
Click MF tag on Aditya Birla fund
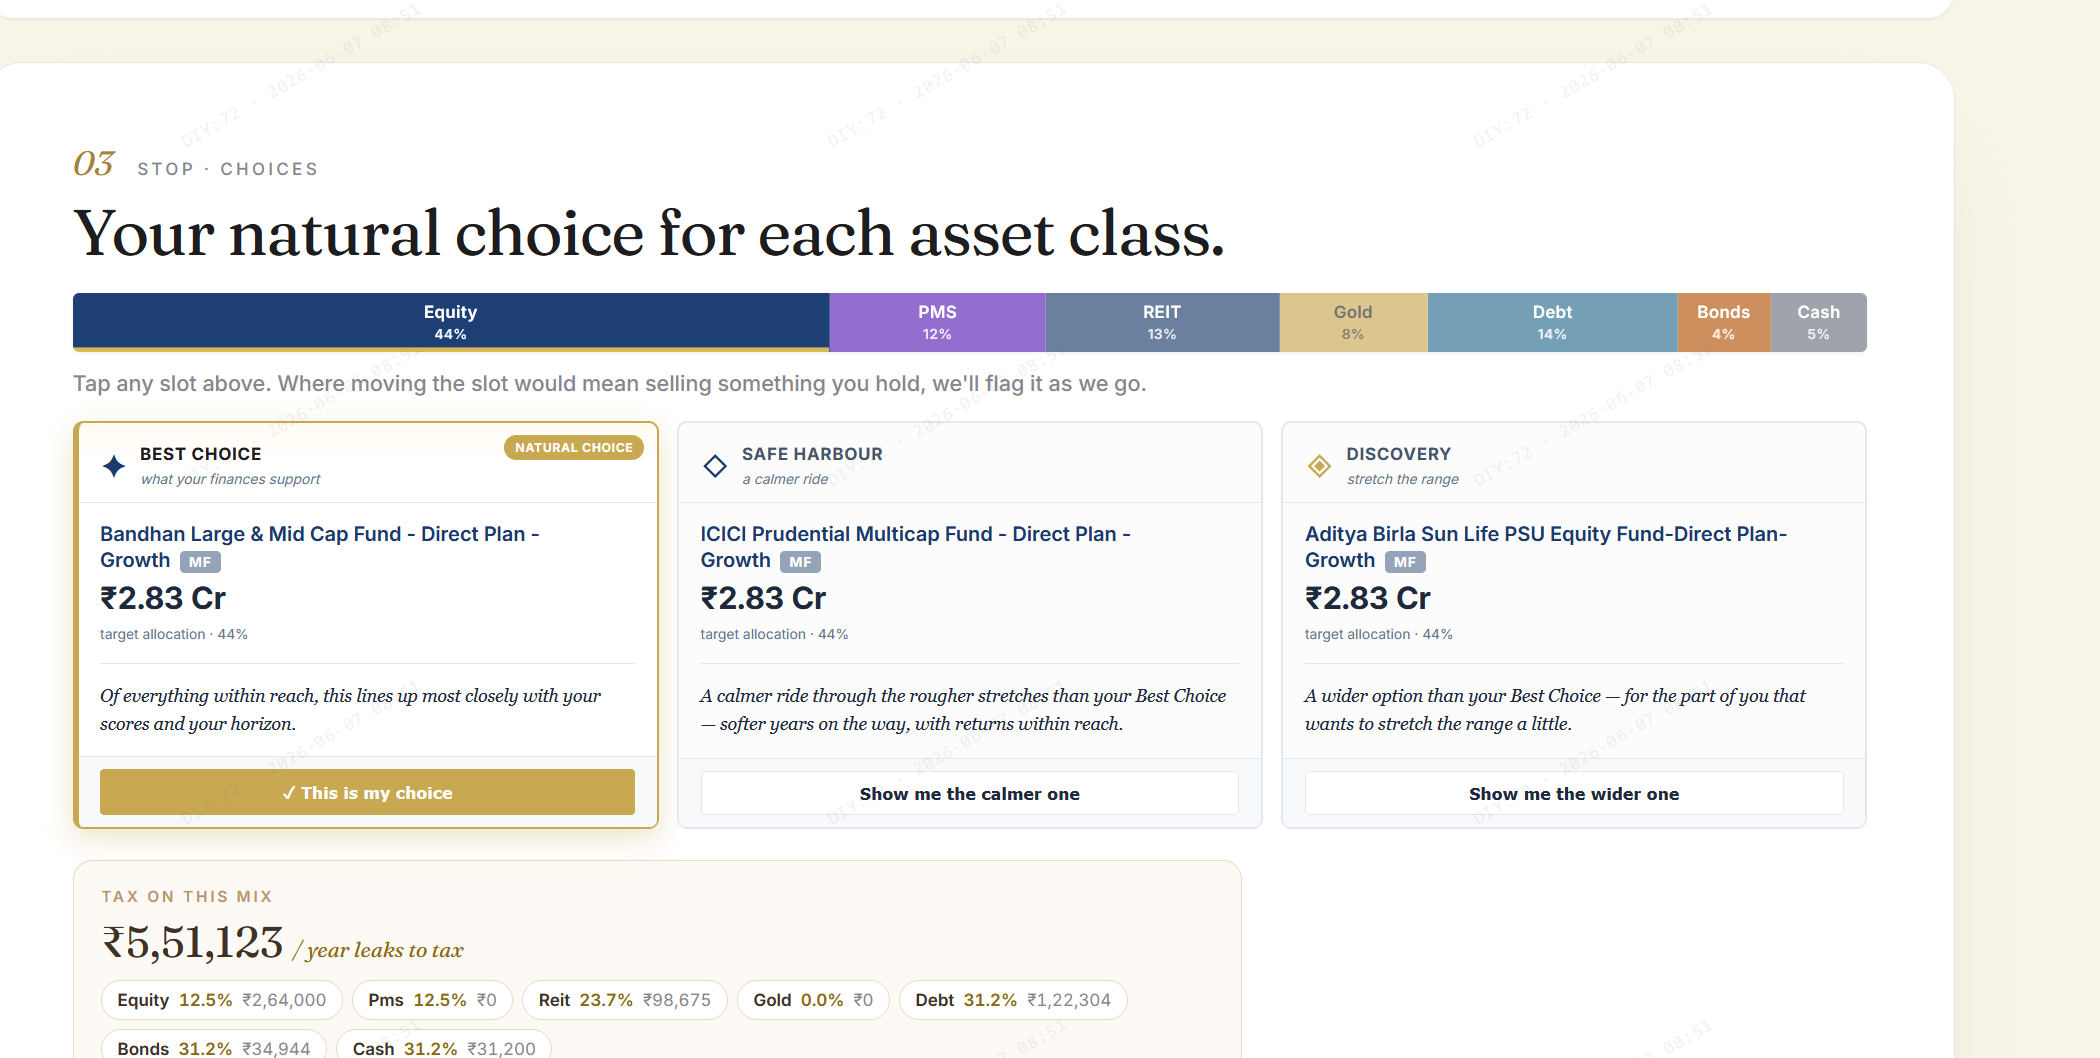(x=1405, y=562)
